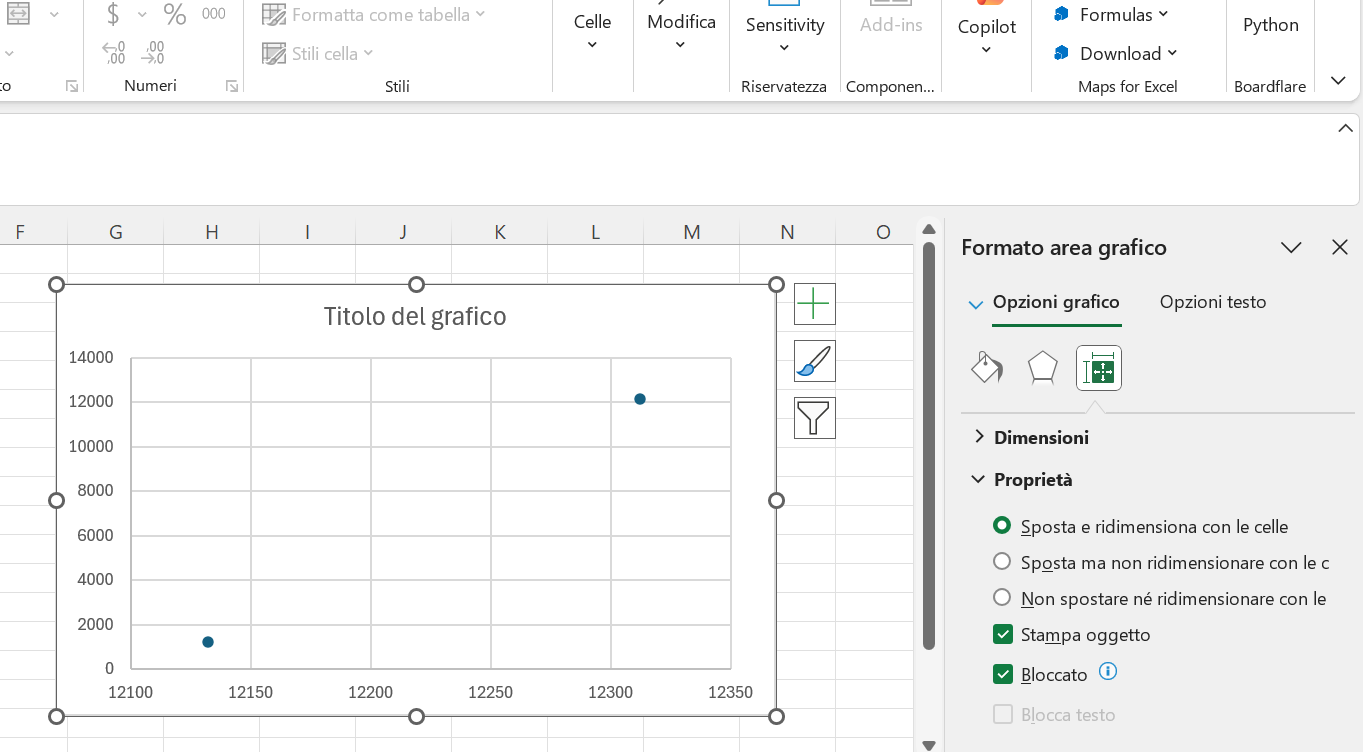This screenshot has height=752, width=1363.
Task: Close the Formato area grafico pane
Action: coord(1340,247)
